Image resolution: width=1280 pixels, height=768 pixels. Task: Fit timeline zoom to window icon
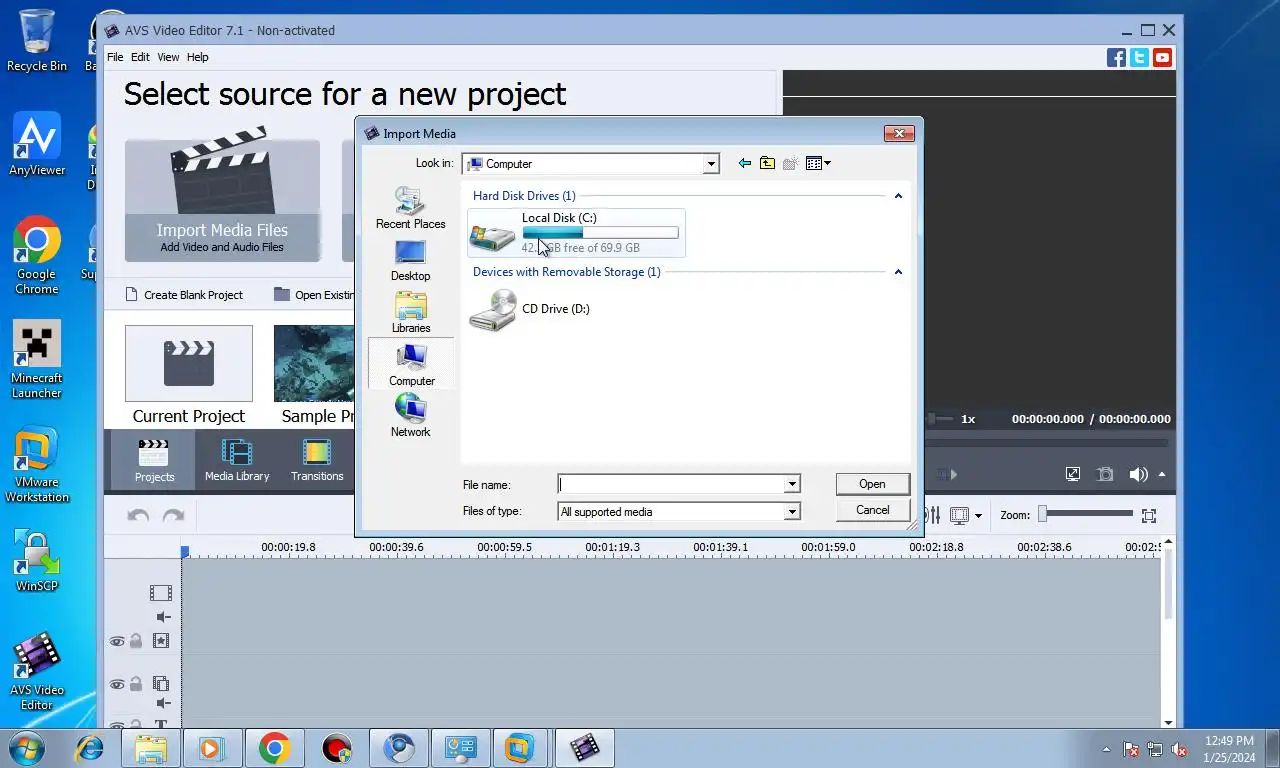pyautogui.click(x=1149, y=516)
